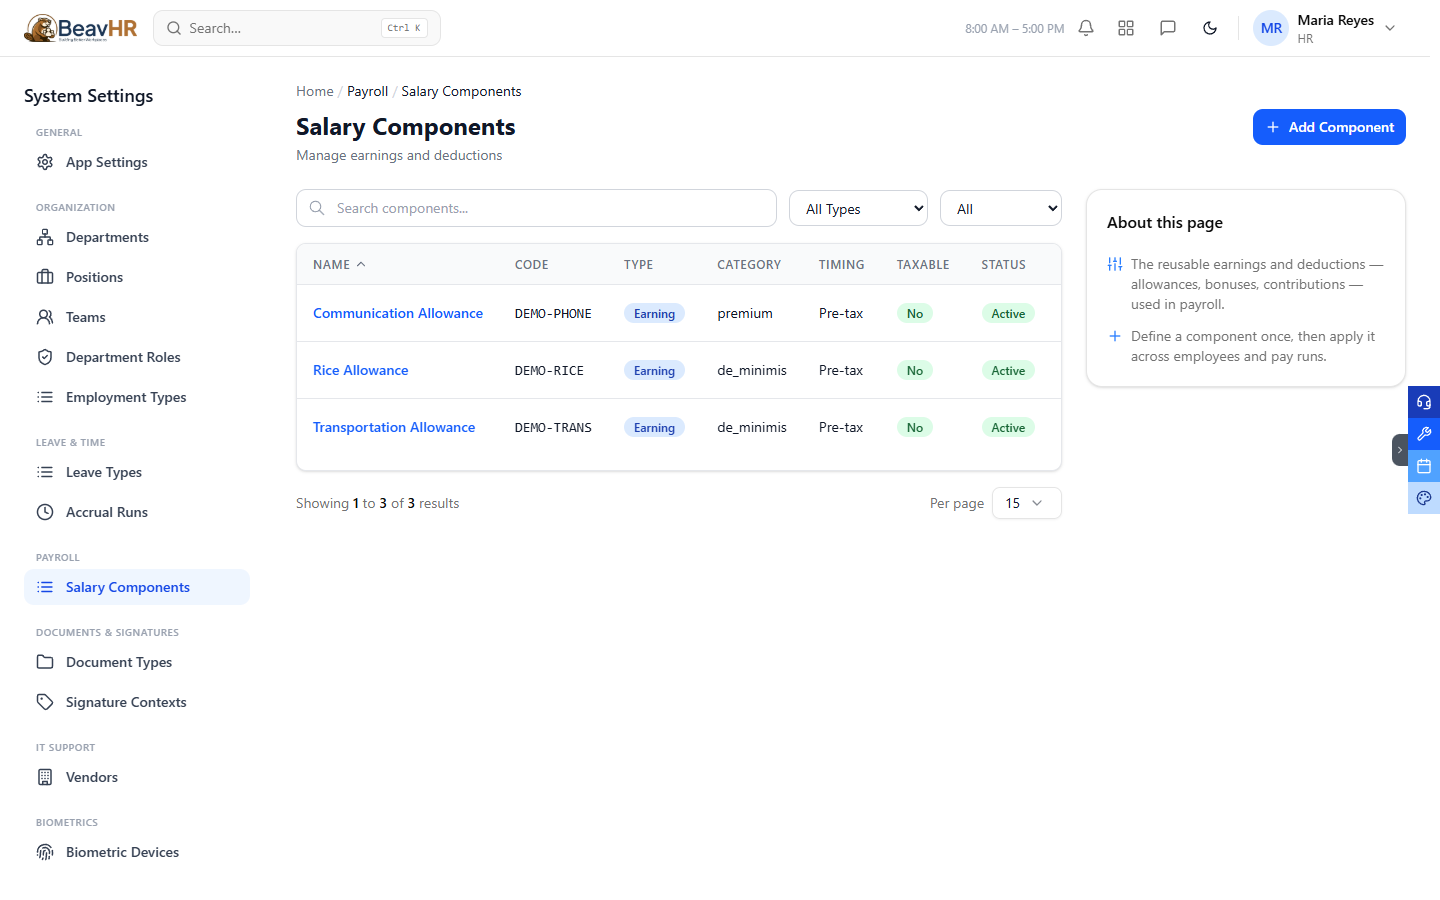Open the chat messages icon
The width and height of the screenshot is (1440, 900).
point(1167,28)
